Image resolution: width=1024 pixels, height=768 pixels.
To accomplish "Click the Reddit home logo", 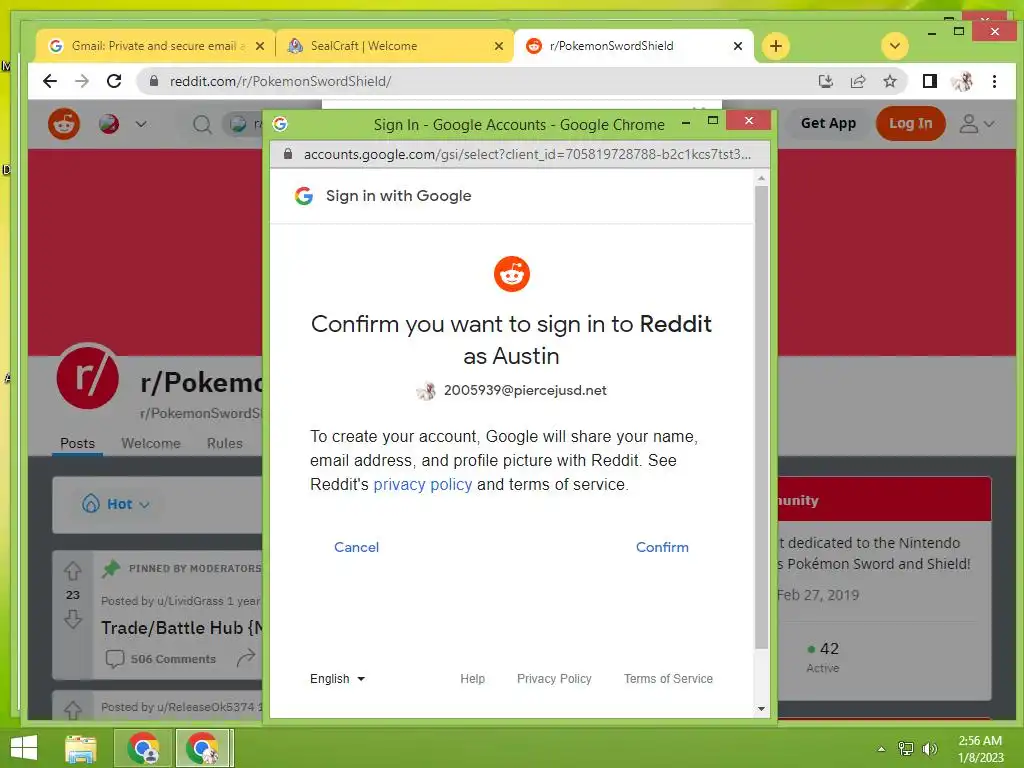I will point(64,123).
